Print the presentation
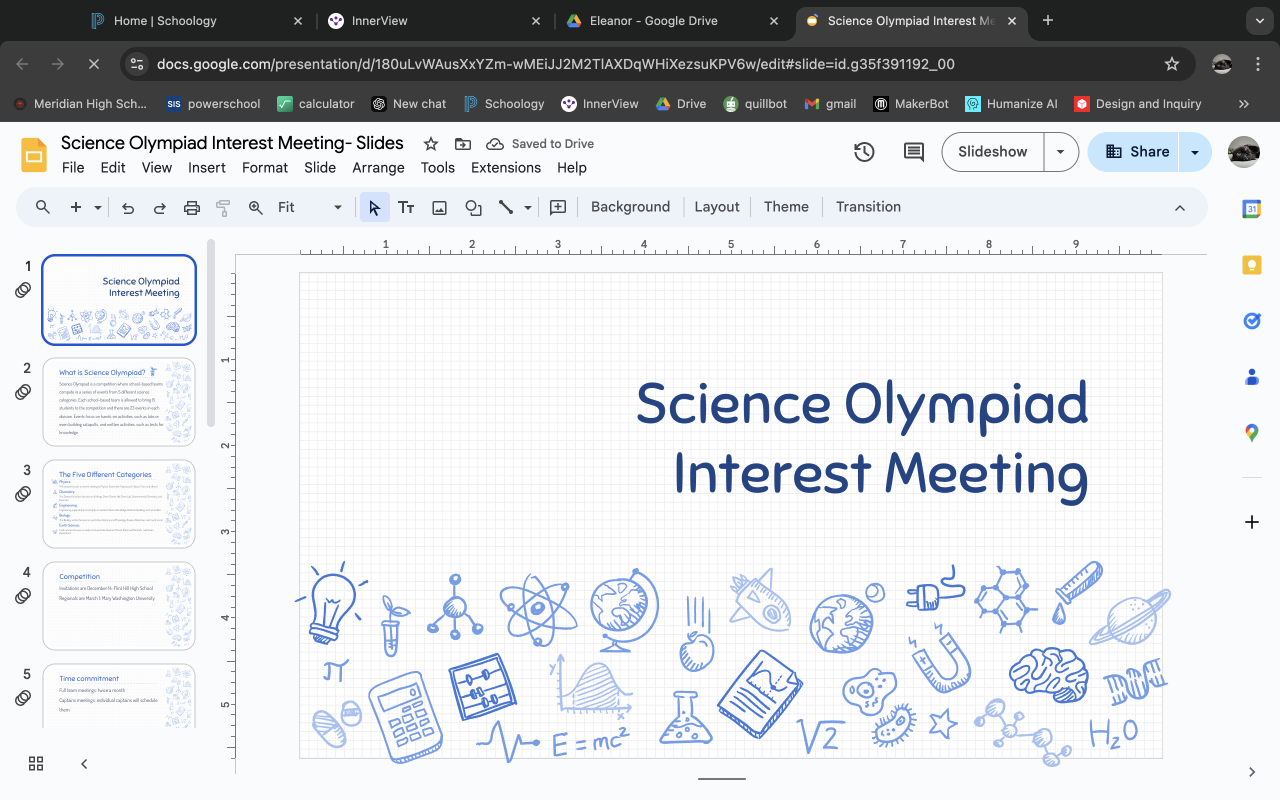 coord(192,207)
